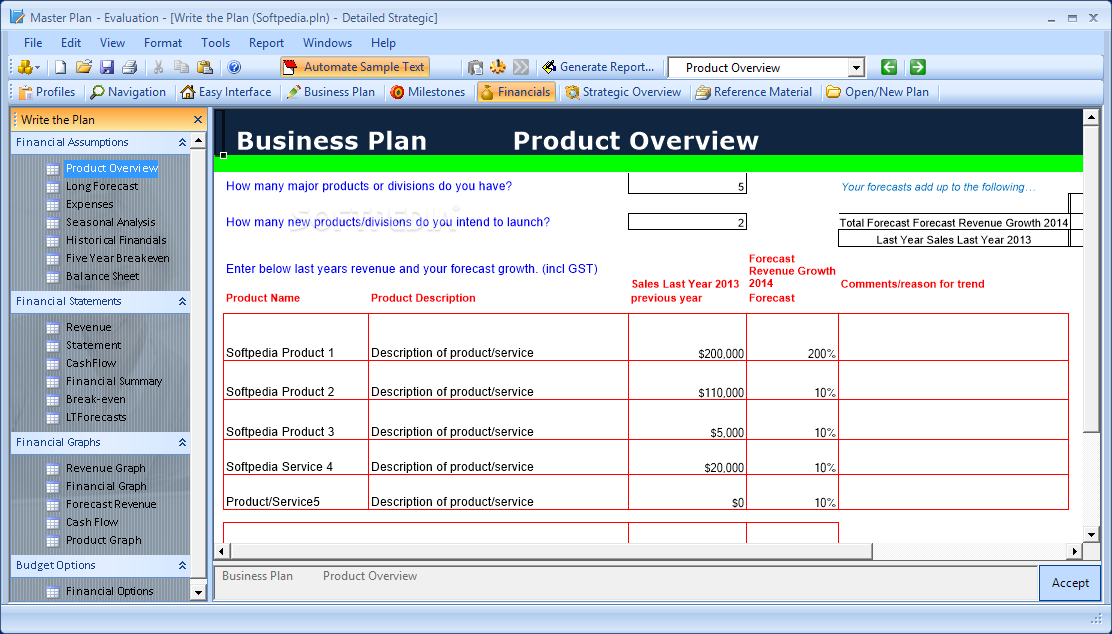Open the Windows menu
Screen dimensions: 1112x634
[x=327, y=43]
